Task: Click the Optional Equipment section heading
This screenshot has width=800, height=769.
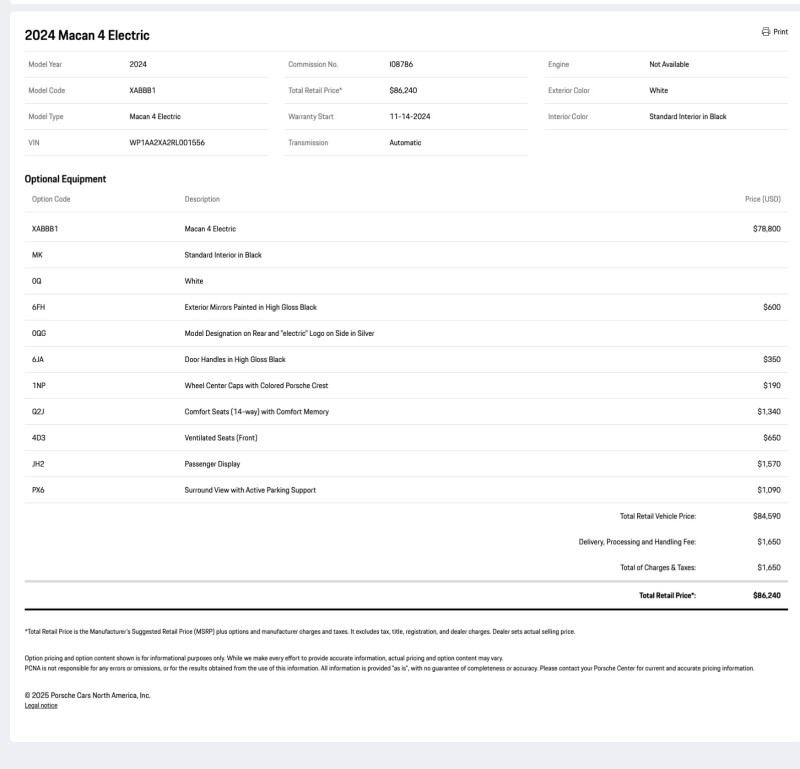Action: click(x=65, y=179)
